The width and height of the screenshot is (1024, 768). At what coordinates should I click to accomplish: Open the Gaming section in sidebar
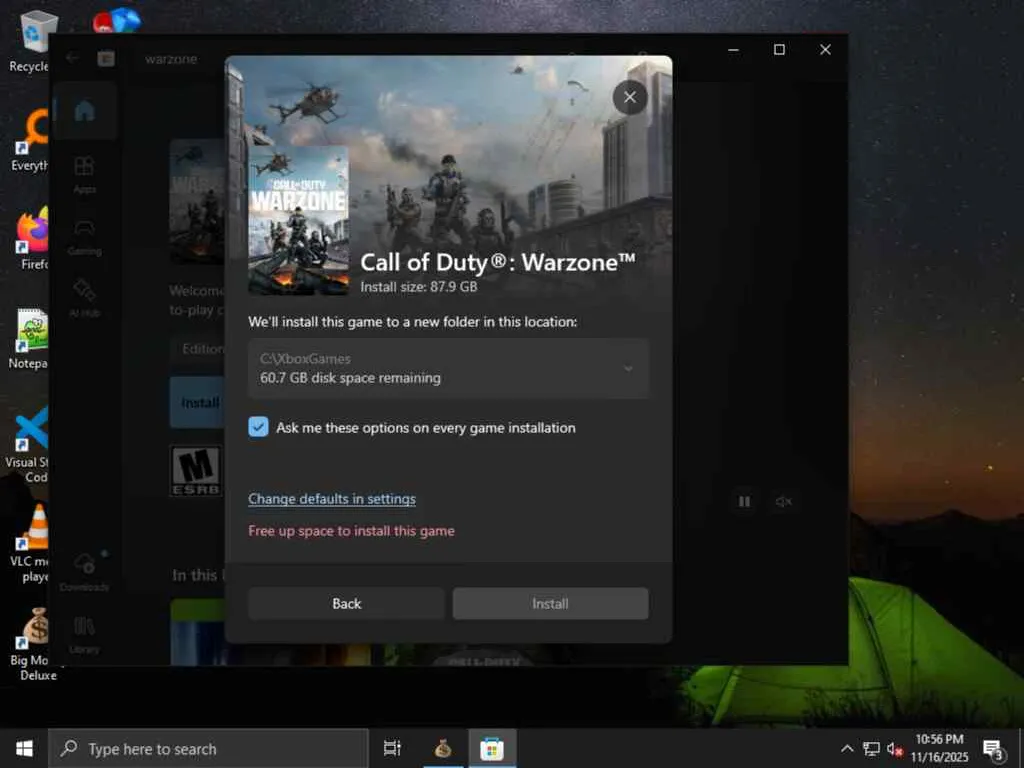(84, 236)
